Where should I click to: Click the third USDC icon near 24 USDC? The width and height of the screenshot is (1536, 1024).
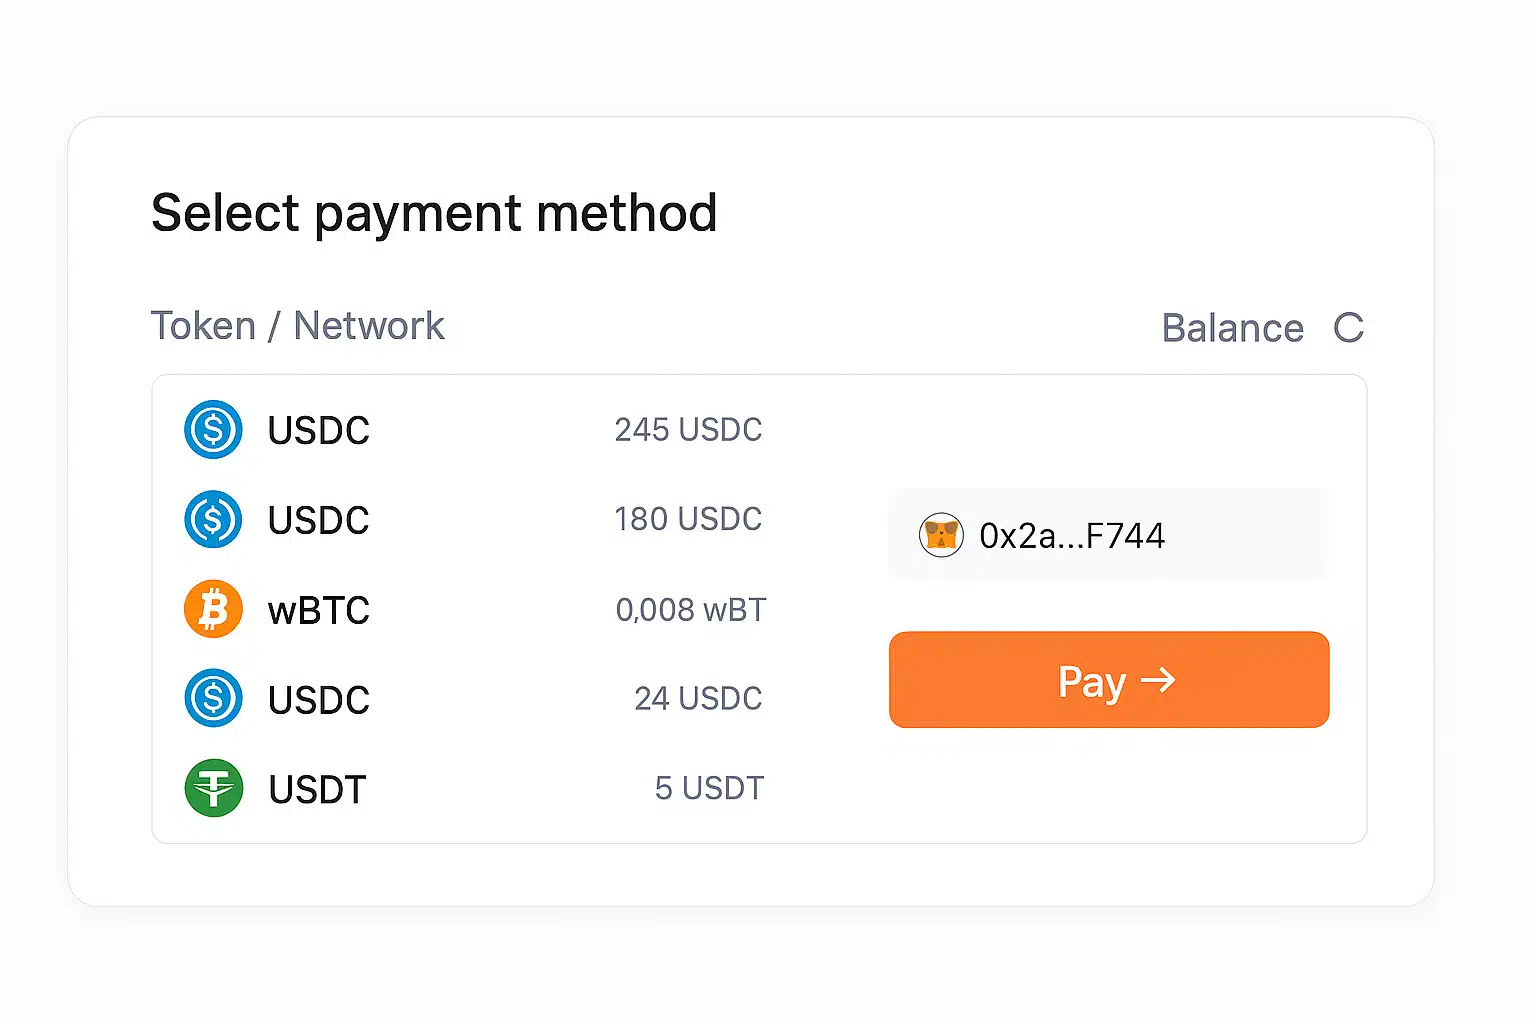213,698
